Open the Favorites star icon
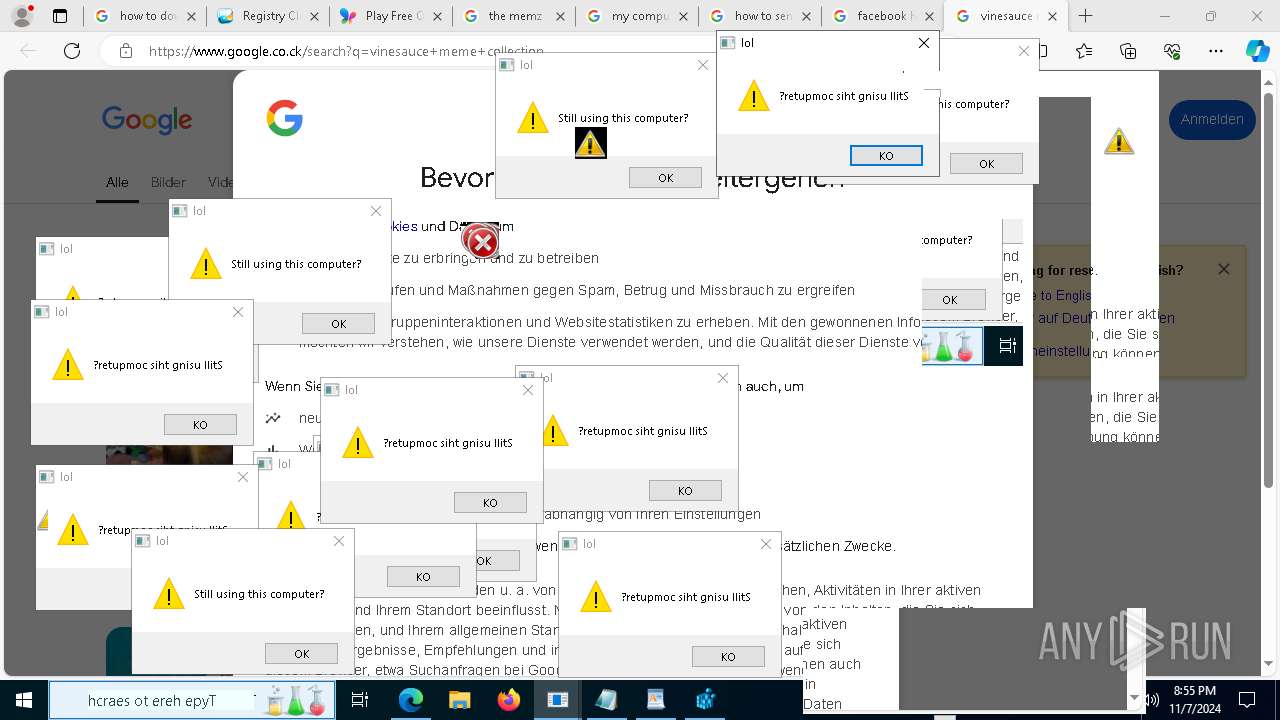This screenshot has height=720, width=1280. click(1085, 51)
